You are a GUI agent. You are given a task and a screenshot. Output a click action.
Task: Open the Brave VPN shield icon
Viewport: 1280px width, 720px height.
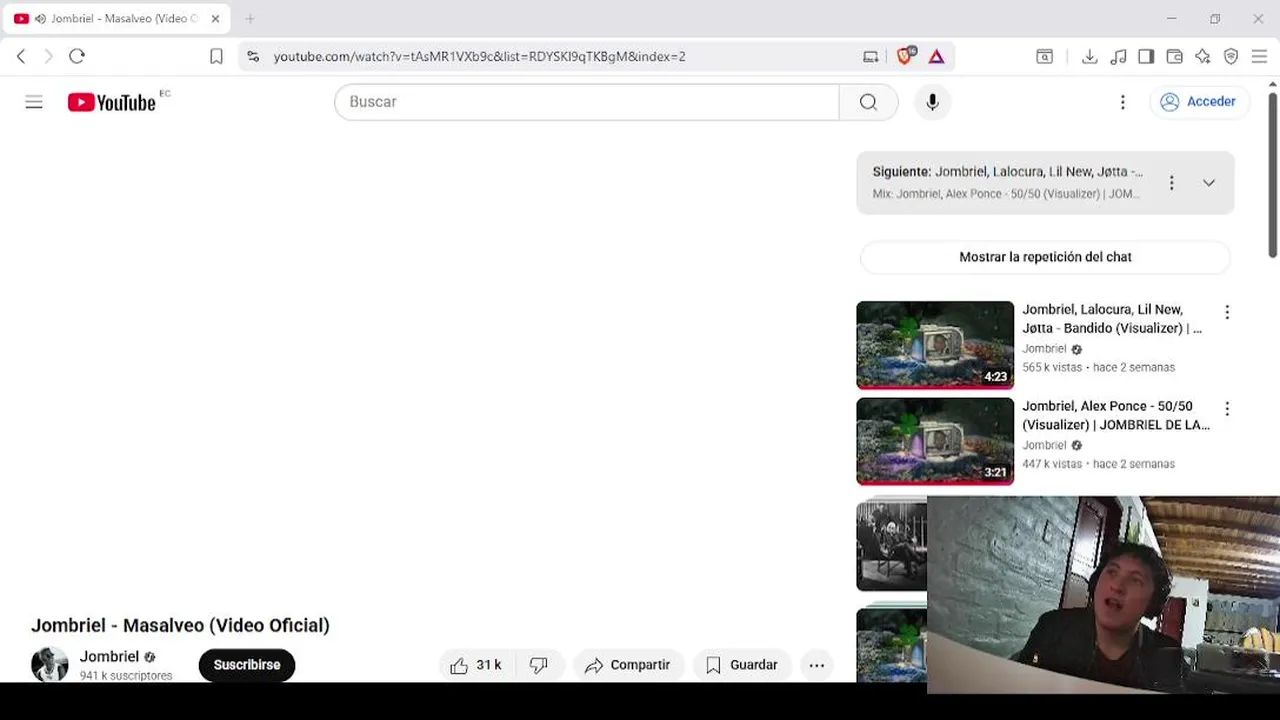1231,56
